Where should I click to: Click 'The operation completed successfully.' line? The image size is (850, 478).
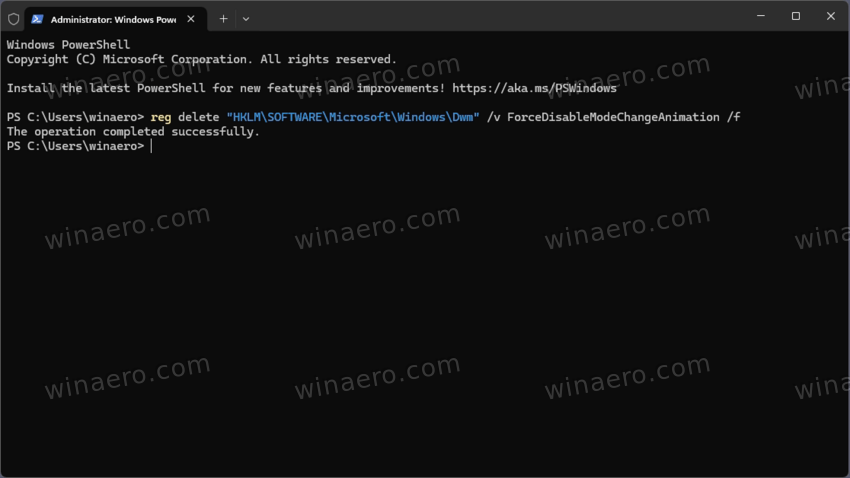point(133,132)
